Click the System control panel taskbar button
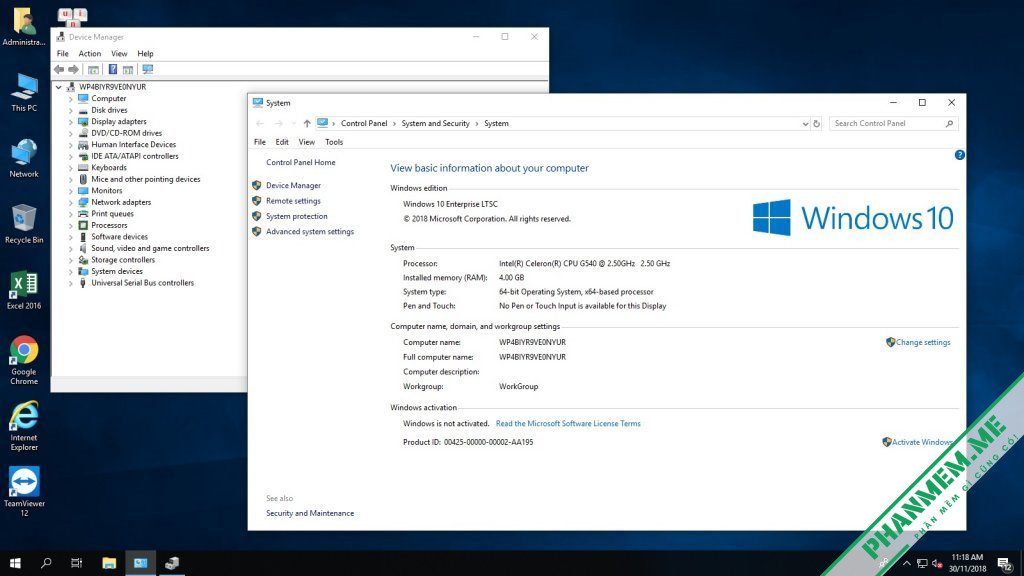Screen dimensions: 1024x576 point(140,563)
